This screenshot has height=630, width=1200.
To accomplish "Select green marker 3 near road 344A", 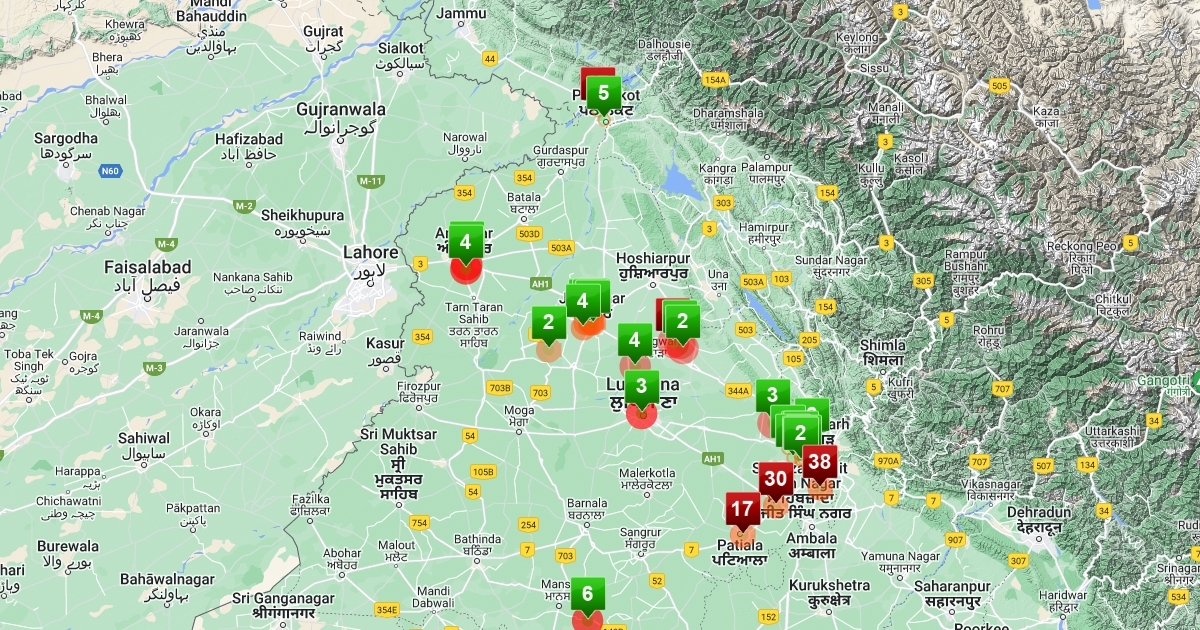I will (773, 396).
